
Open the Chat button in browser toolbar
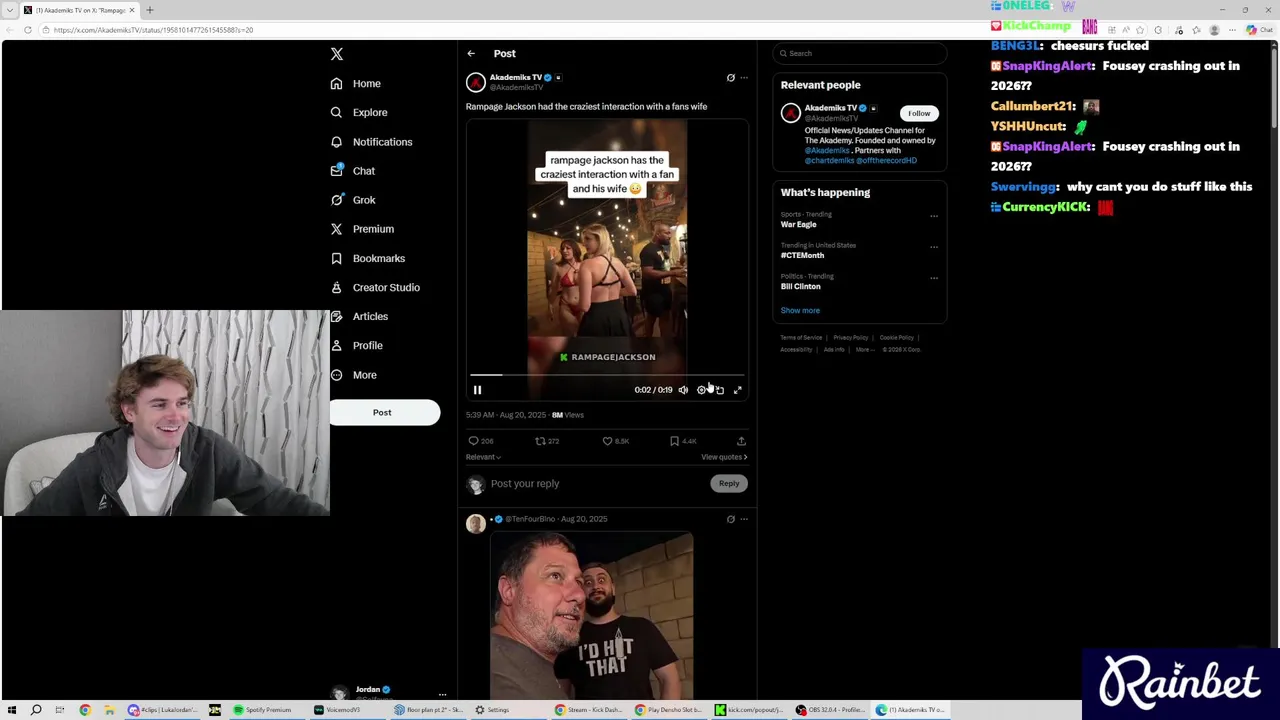click(x=1261, y=30)
